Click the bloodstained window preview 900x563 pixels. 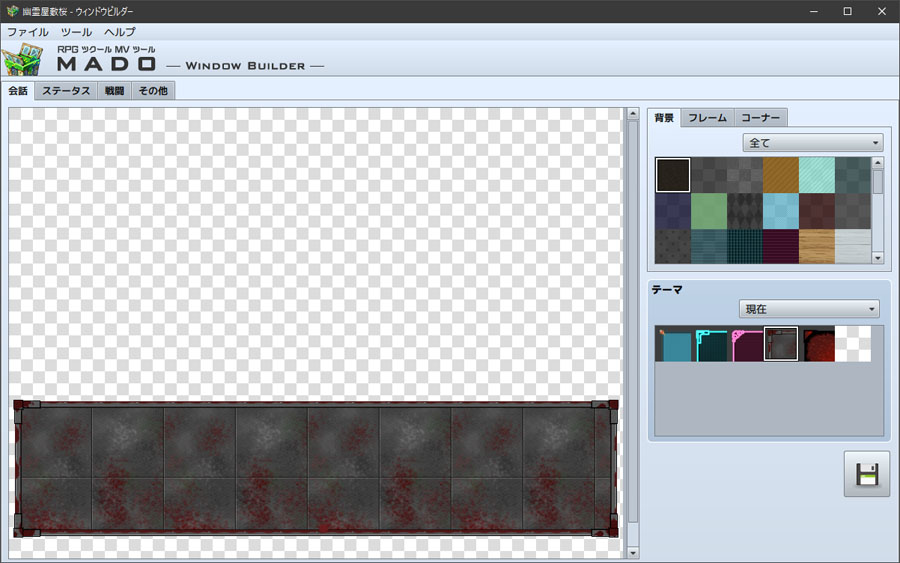pyautogui.click(x=316, y=469)
